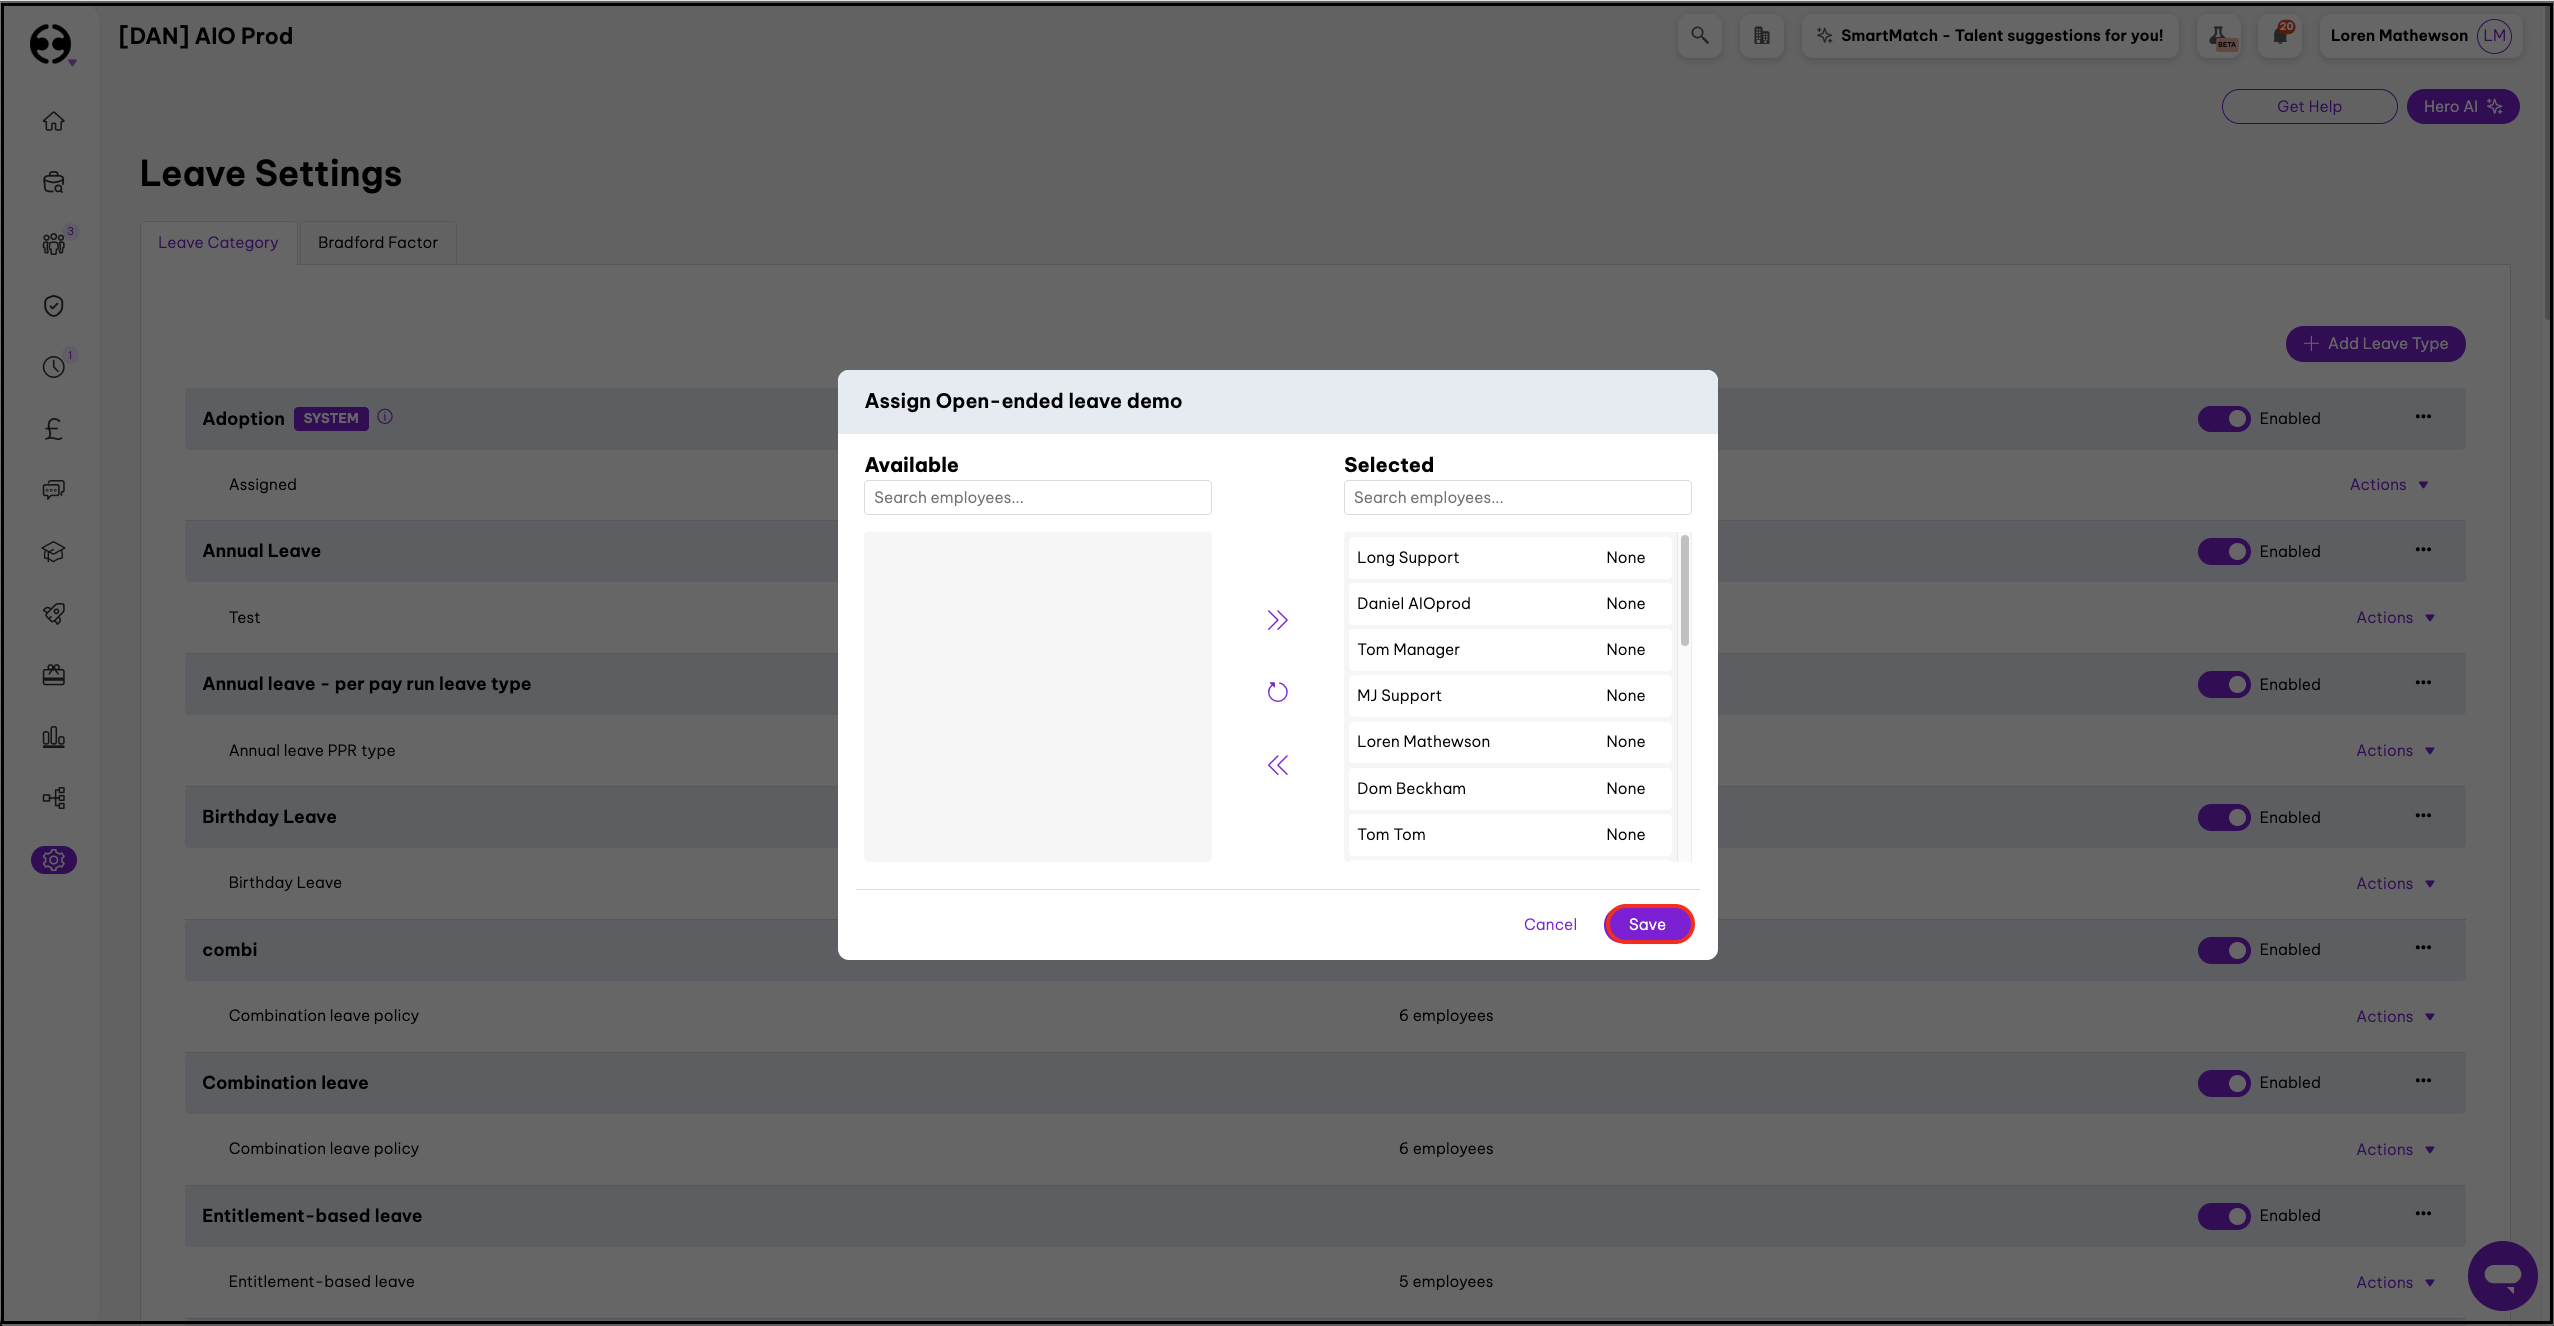2554x1326 pixels.
Task: Click the Cancel link in dialog
Action: coord(1550,924)
